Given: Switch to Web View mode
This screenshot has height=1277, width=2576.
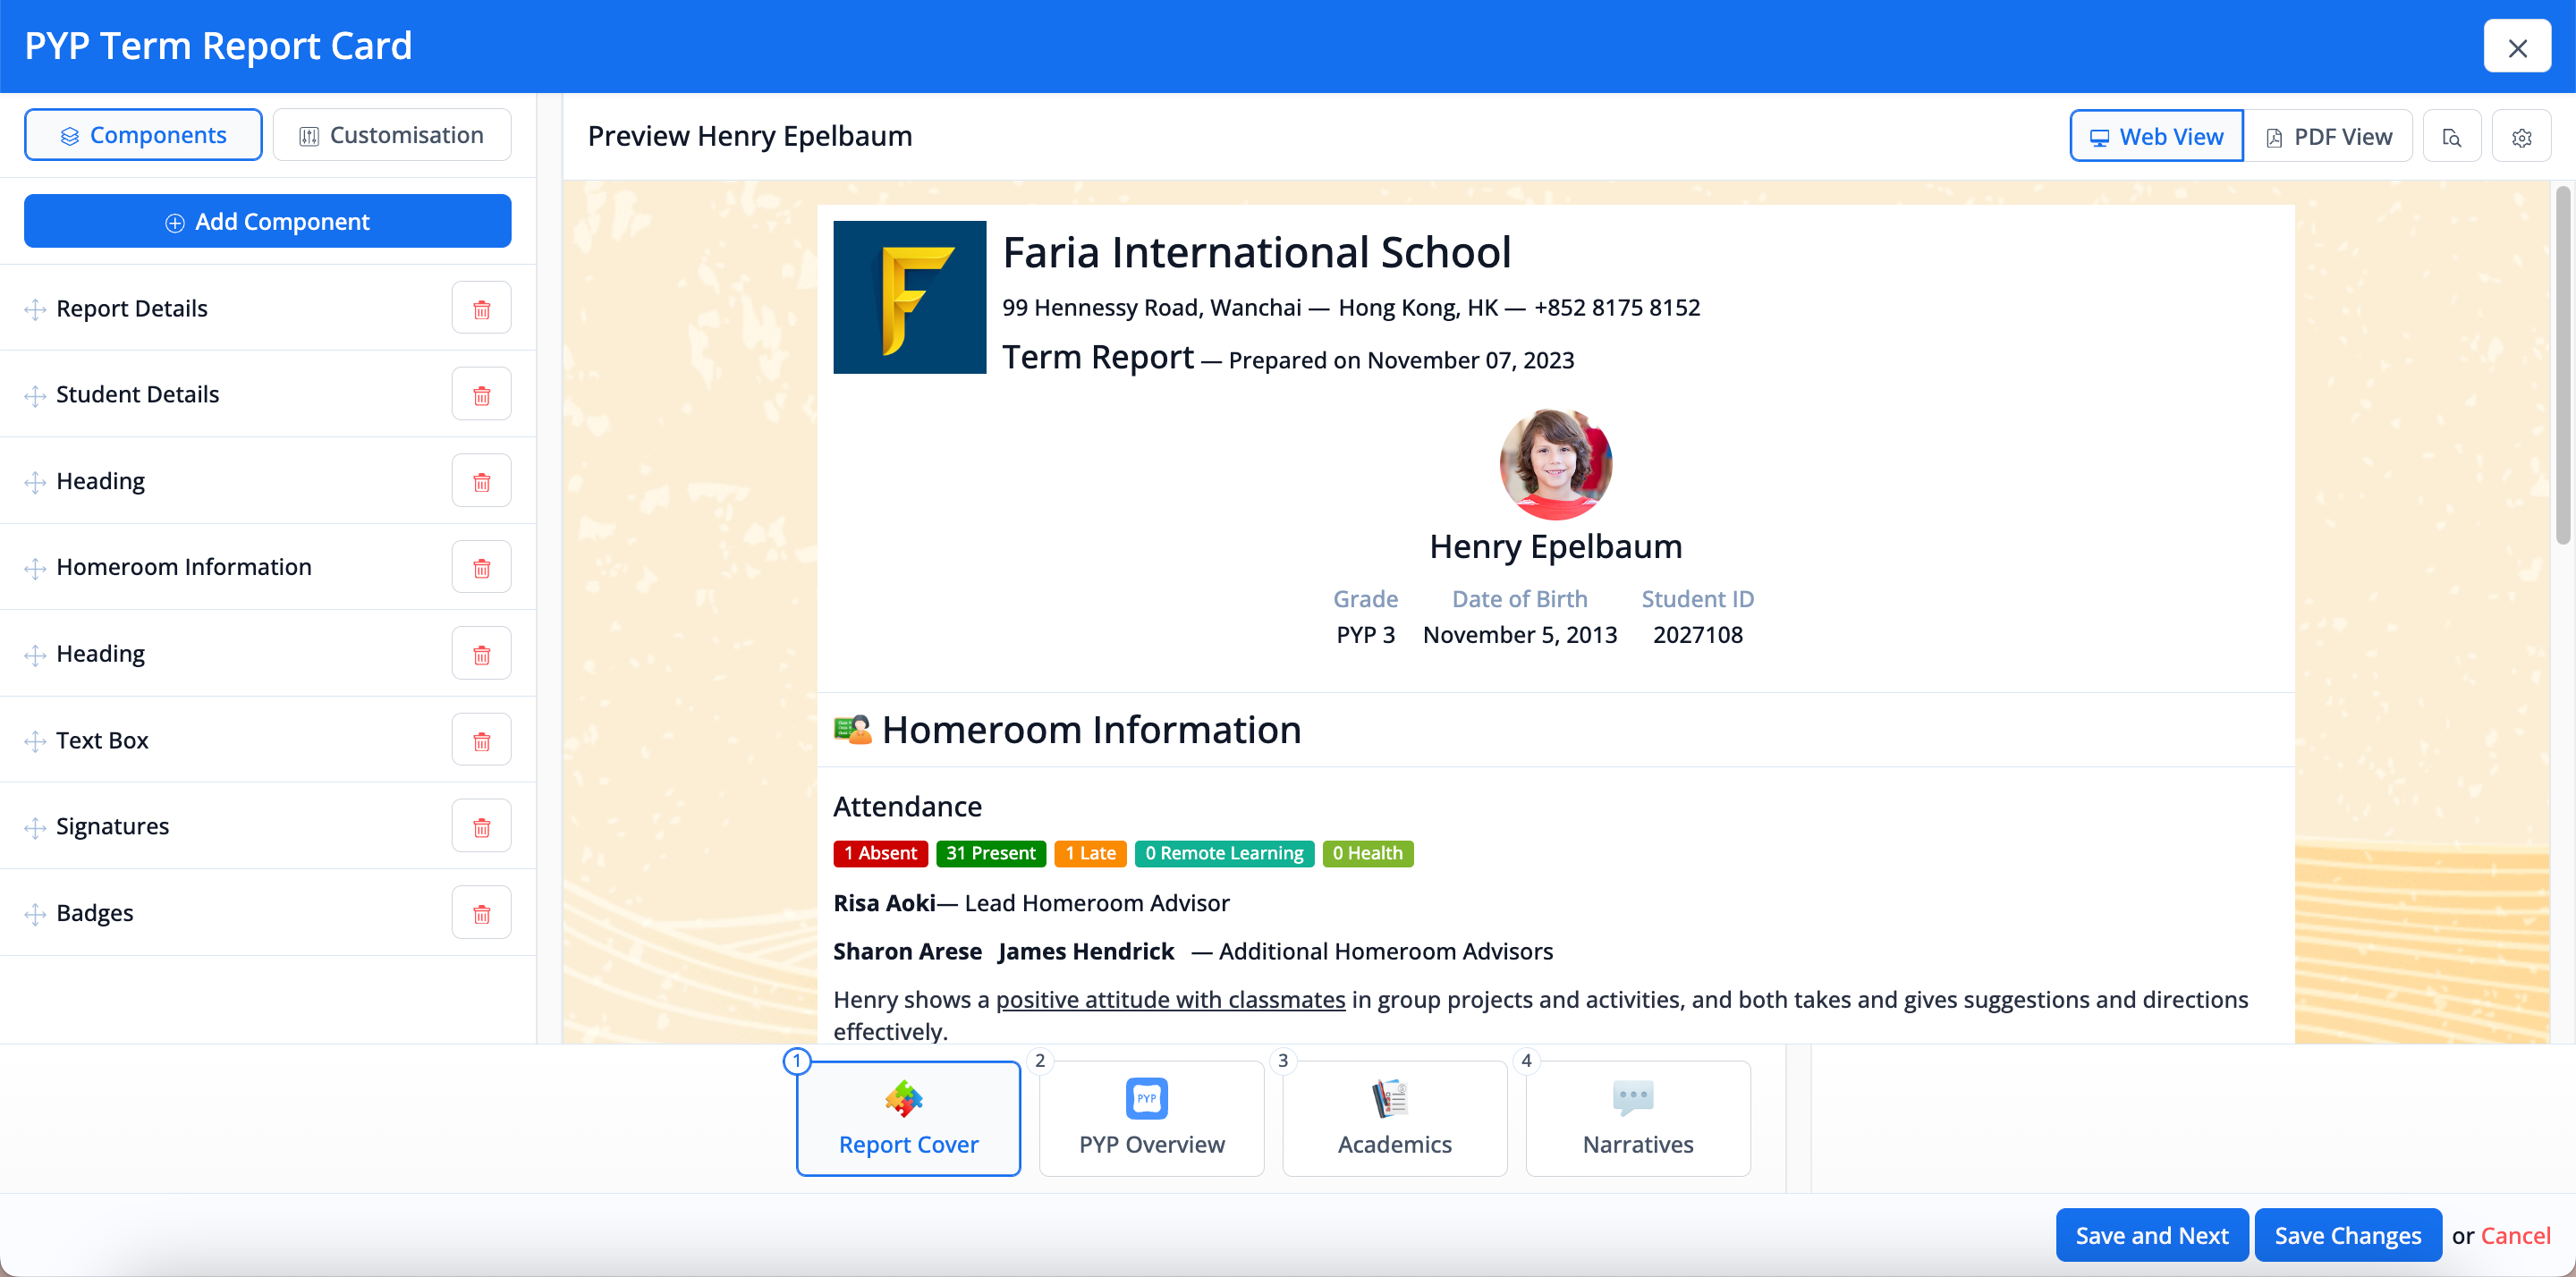Looking at the screenshot, I should 2156,137.
